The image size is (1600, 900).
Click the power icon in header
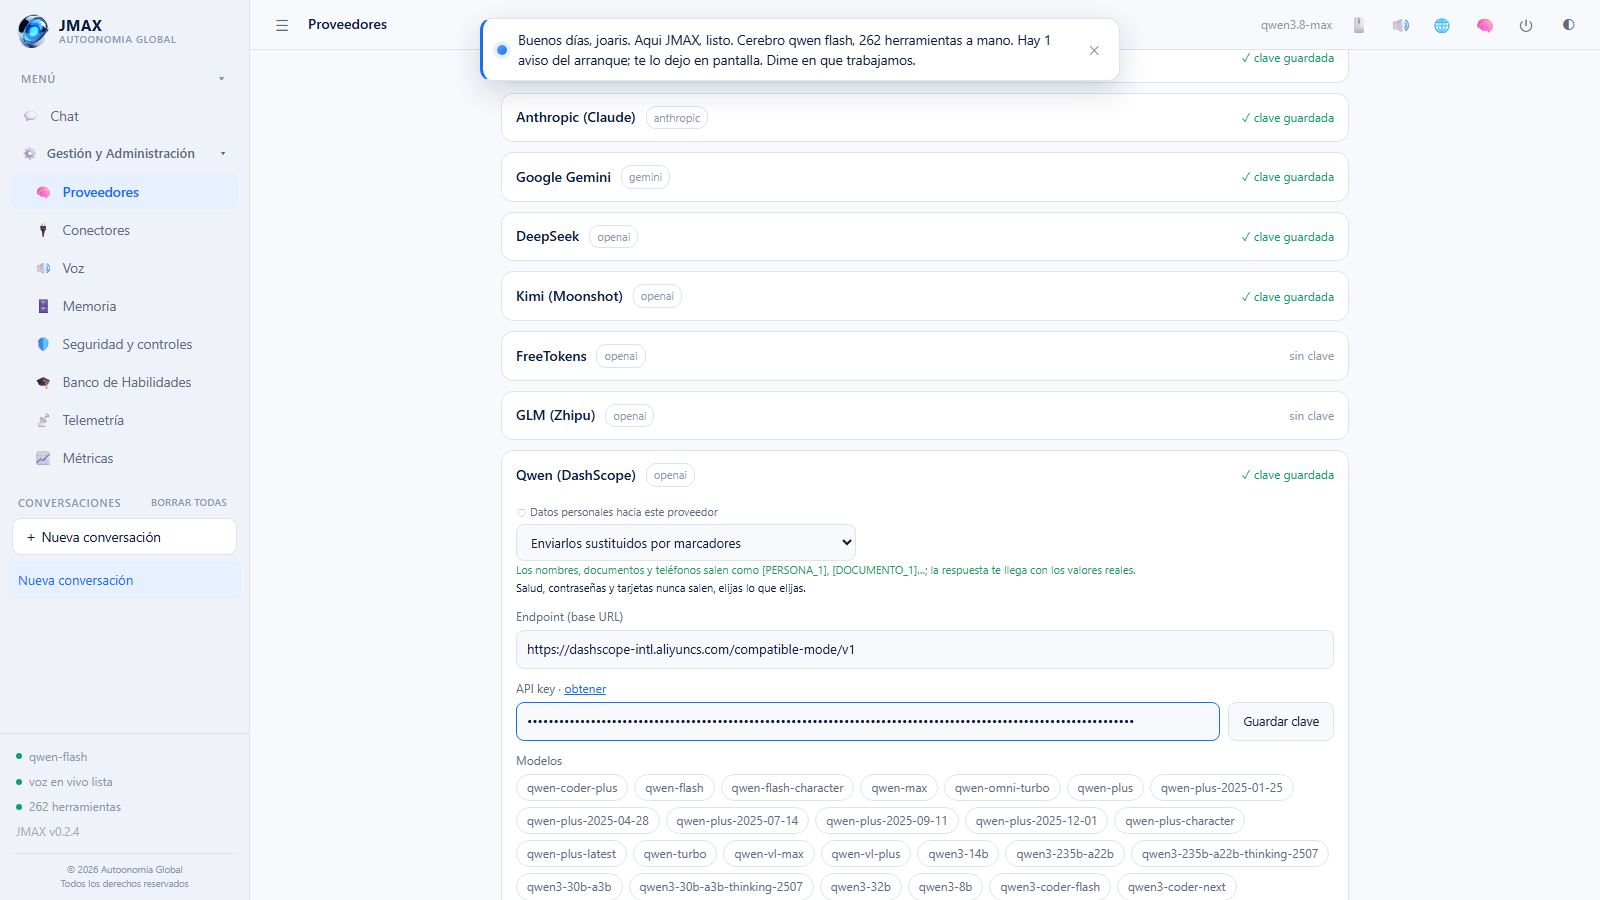1526,25
